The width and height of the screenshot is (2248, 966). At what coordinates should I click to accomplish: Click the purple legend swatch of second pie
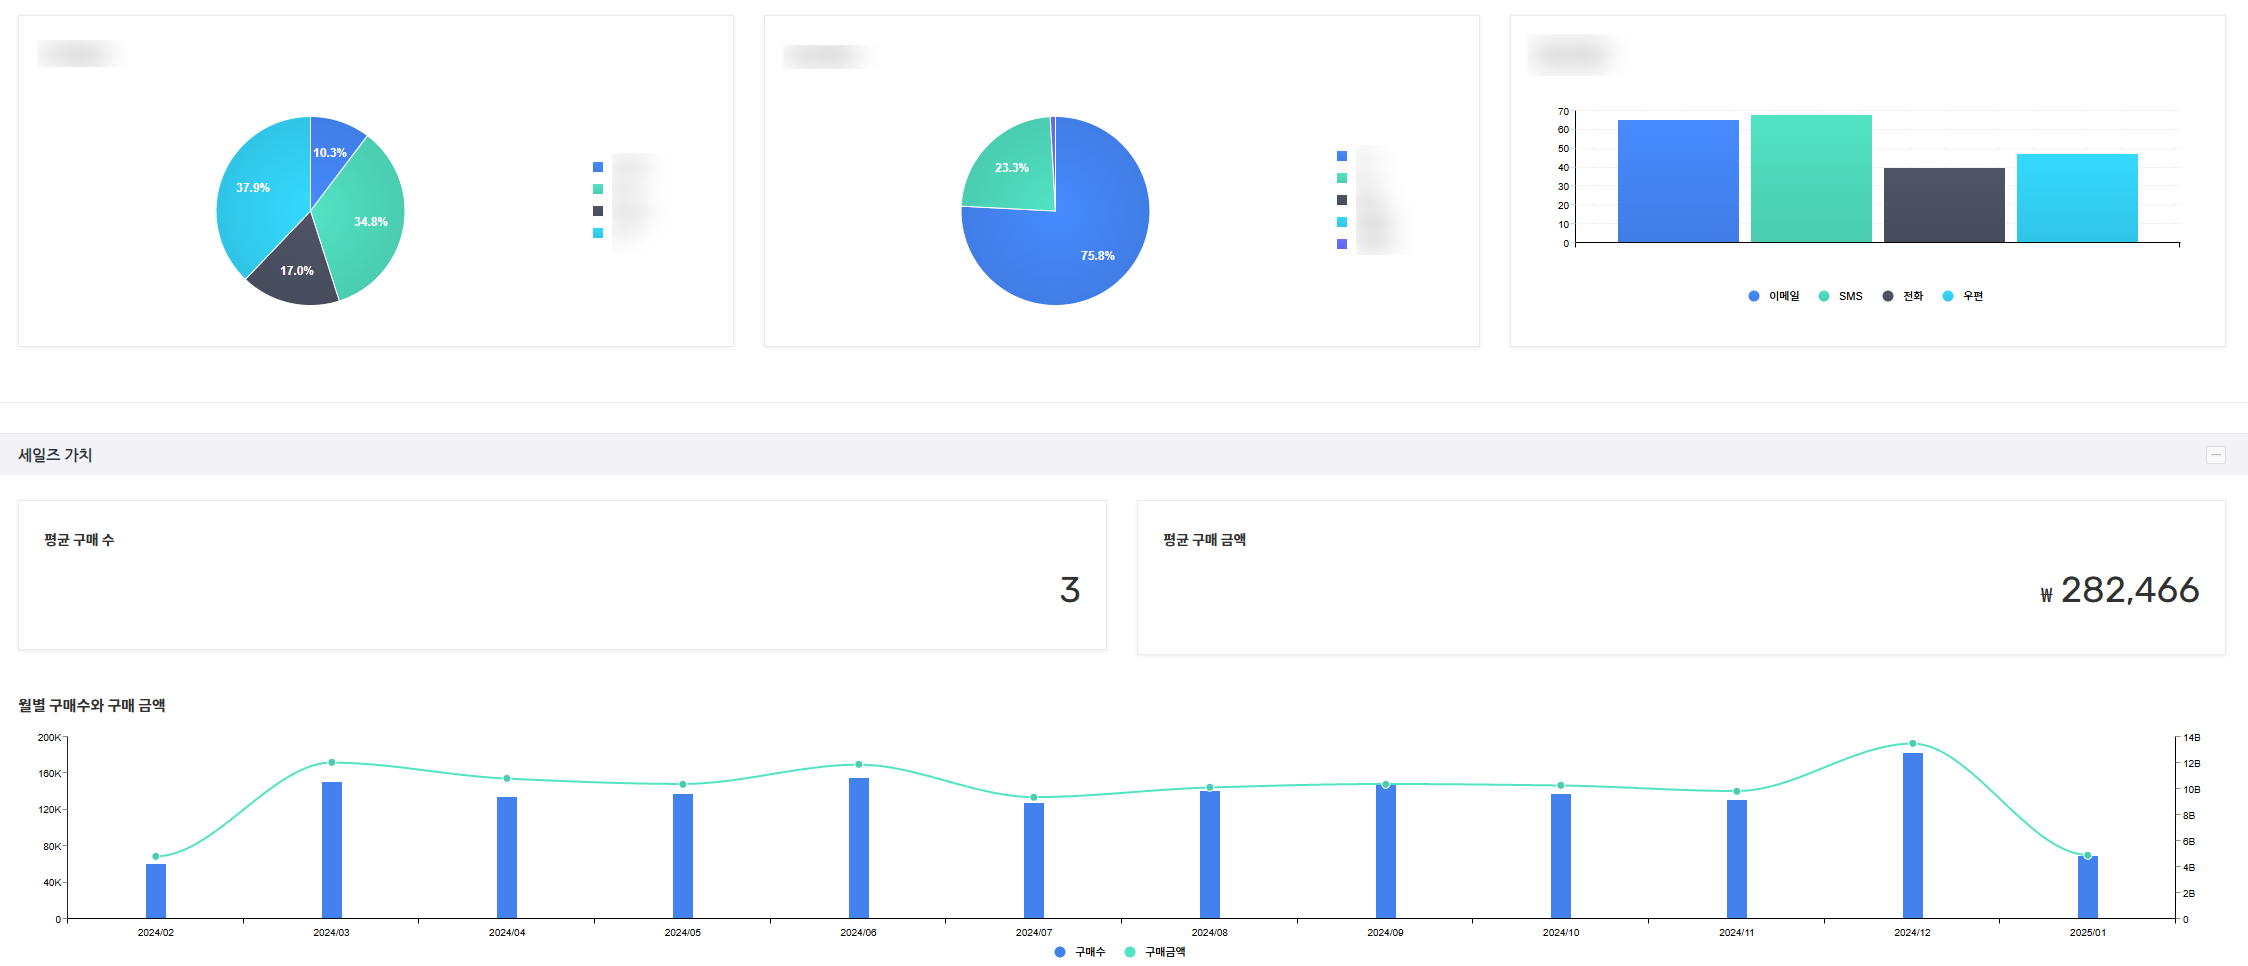click(x=1342, y=244)
